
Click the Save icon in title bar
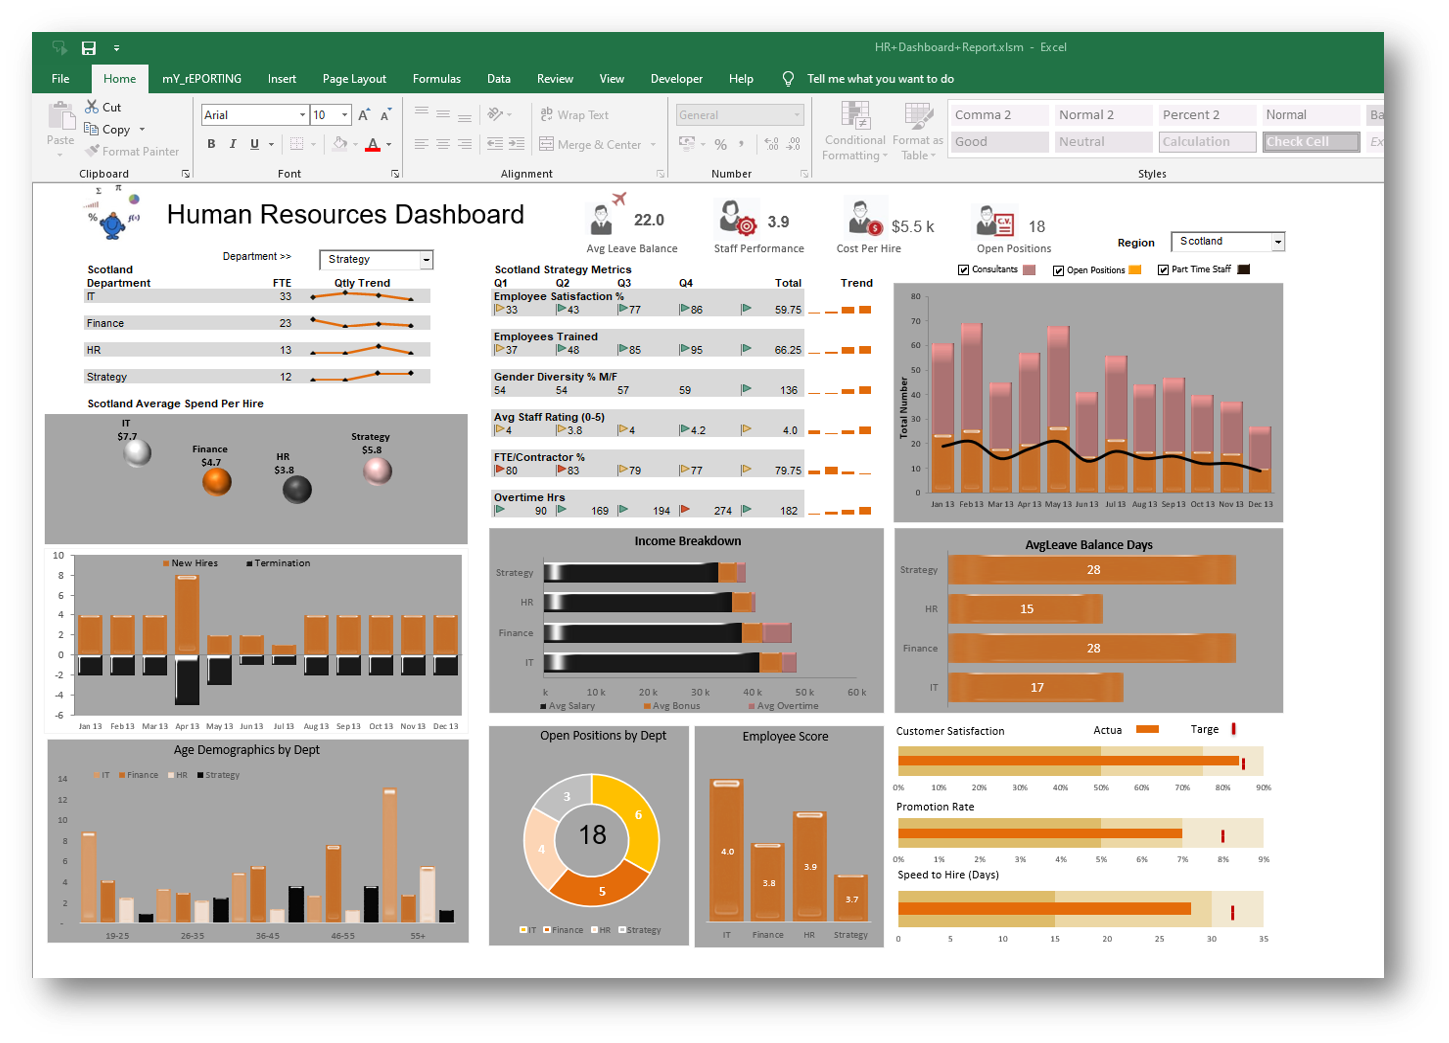[89, 48]
